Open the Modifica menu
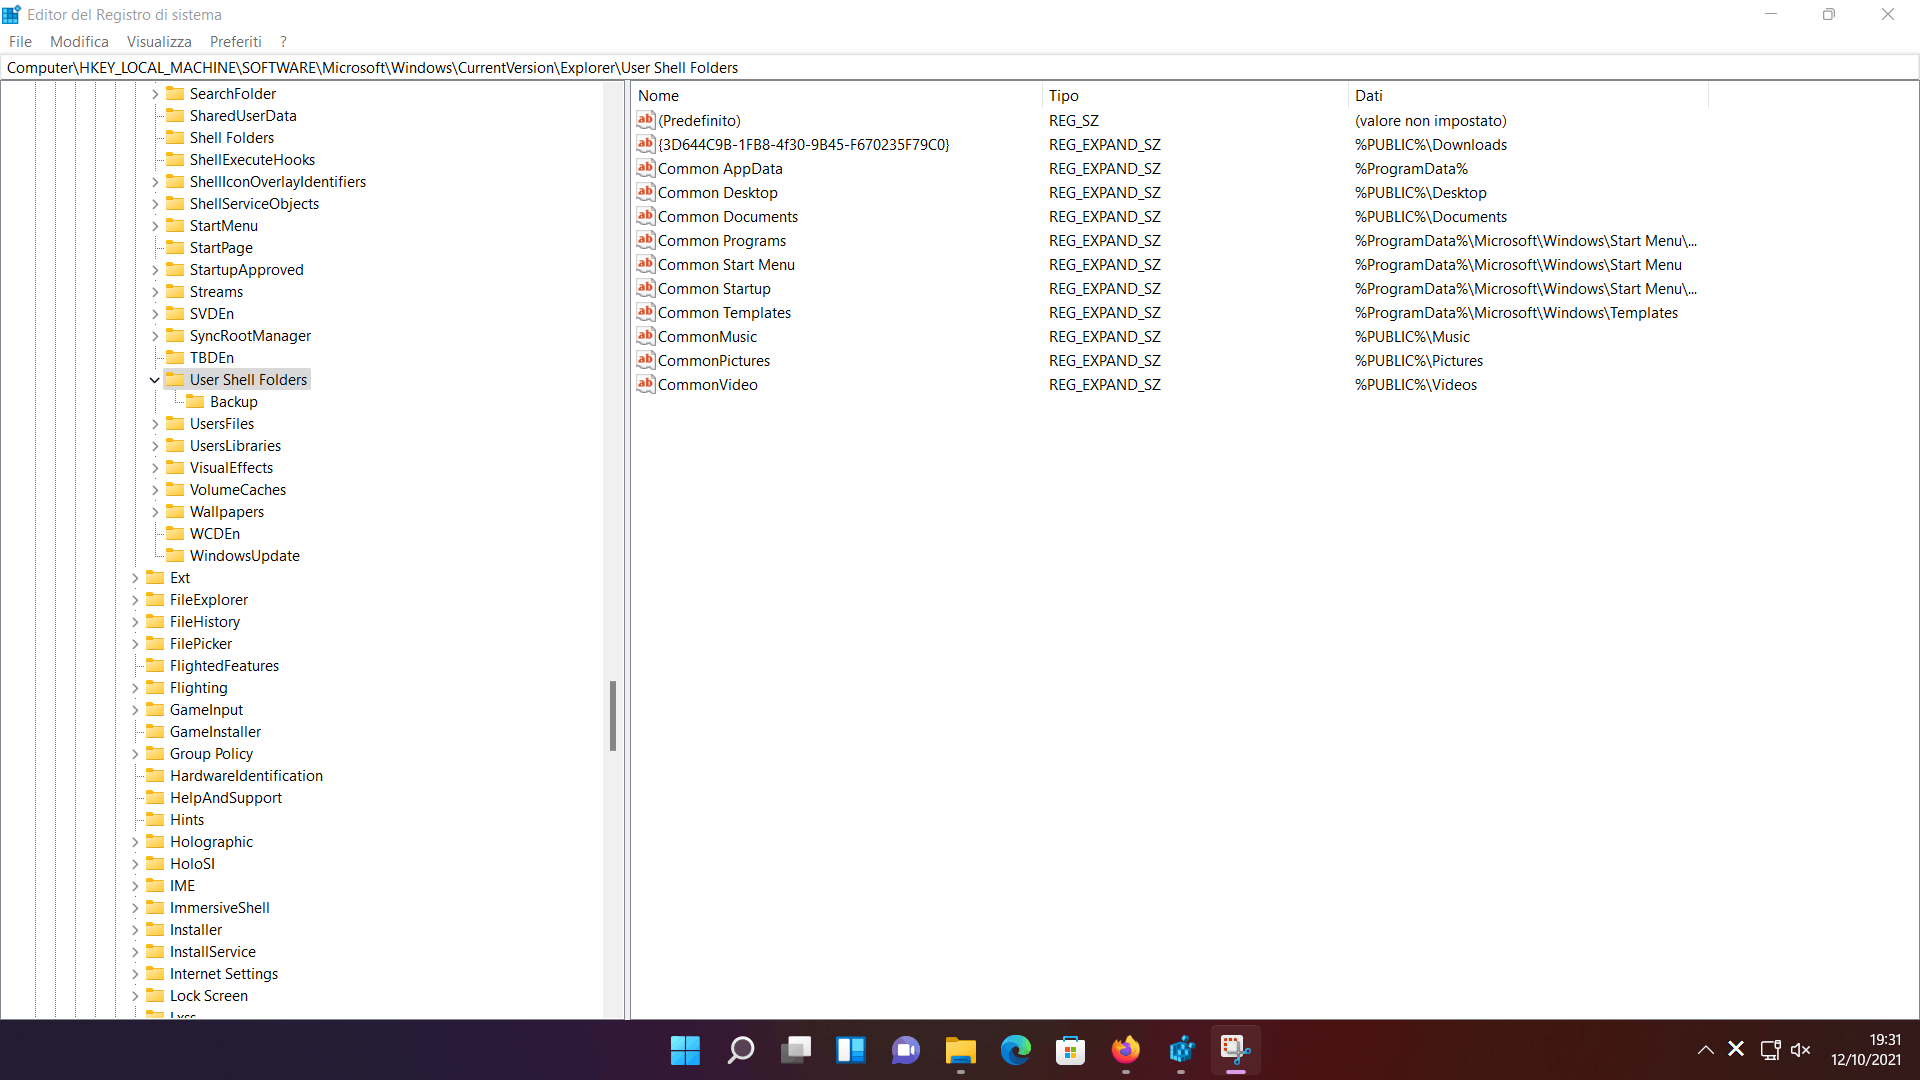Viewport: 1920px width, 1080px height. pyautogui.click(x=79, y=41)
